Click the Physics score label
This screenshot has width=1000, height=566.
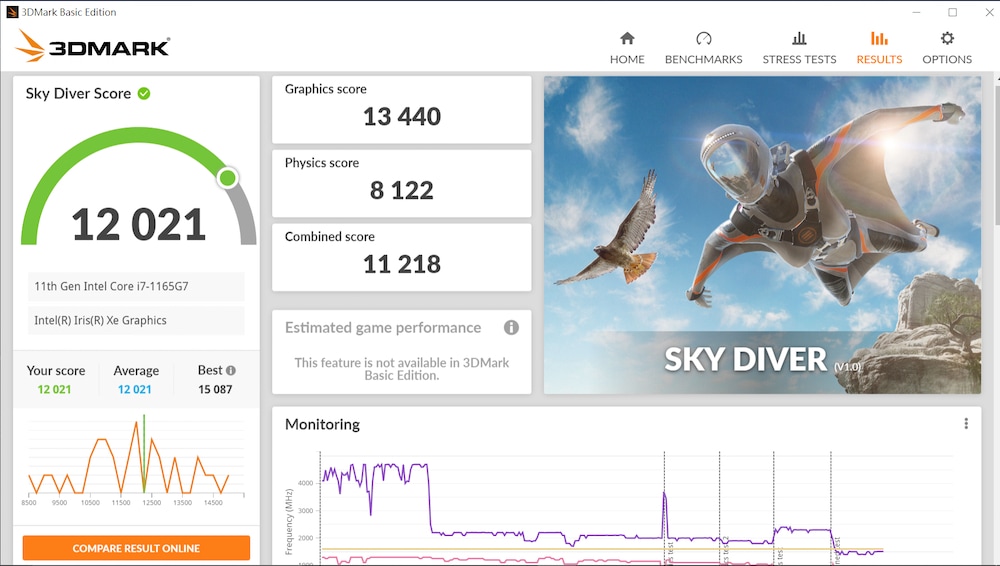tap(321, 163)
